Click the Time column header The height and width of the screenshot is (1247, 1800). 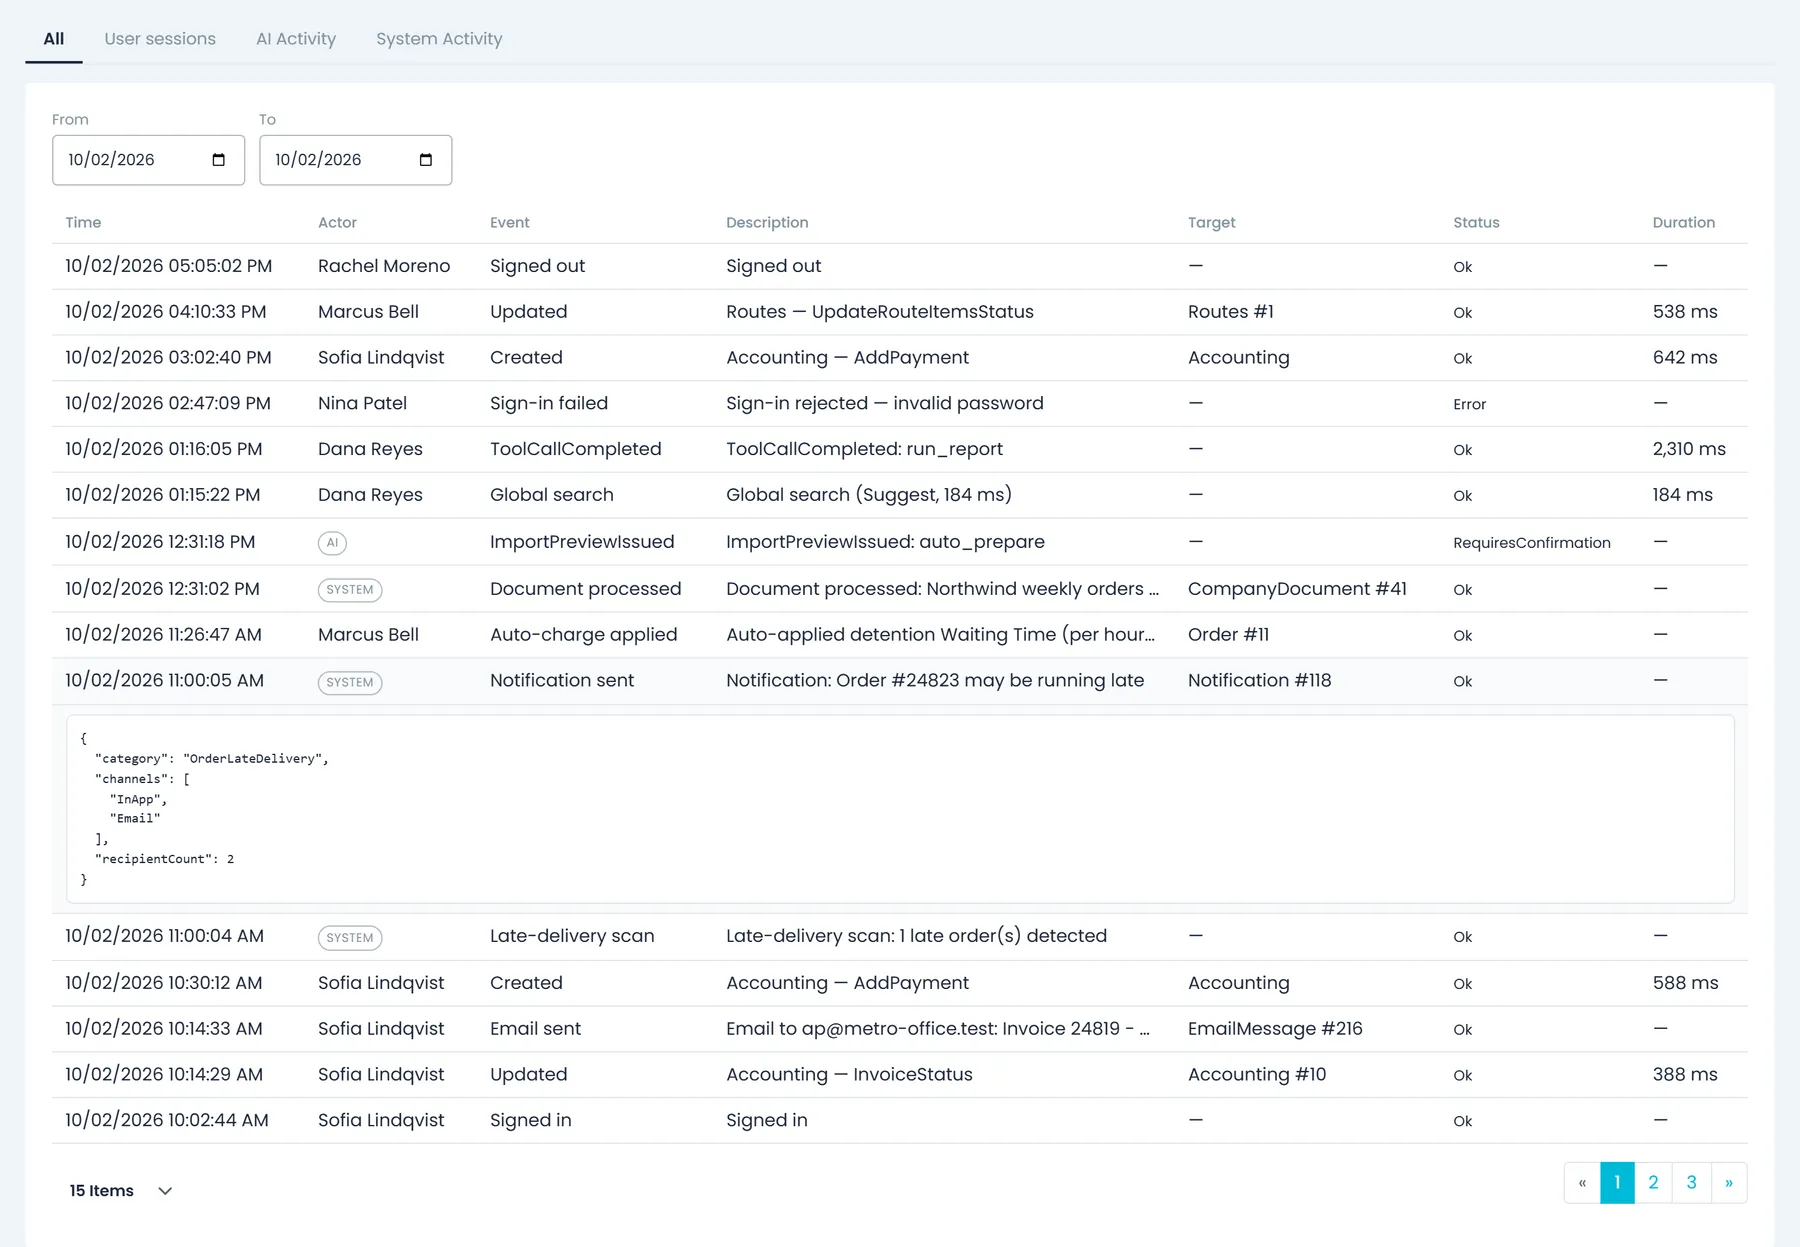click(x=83, y=223)
